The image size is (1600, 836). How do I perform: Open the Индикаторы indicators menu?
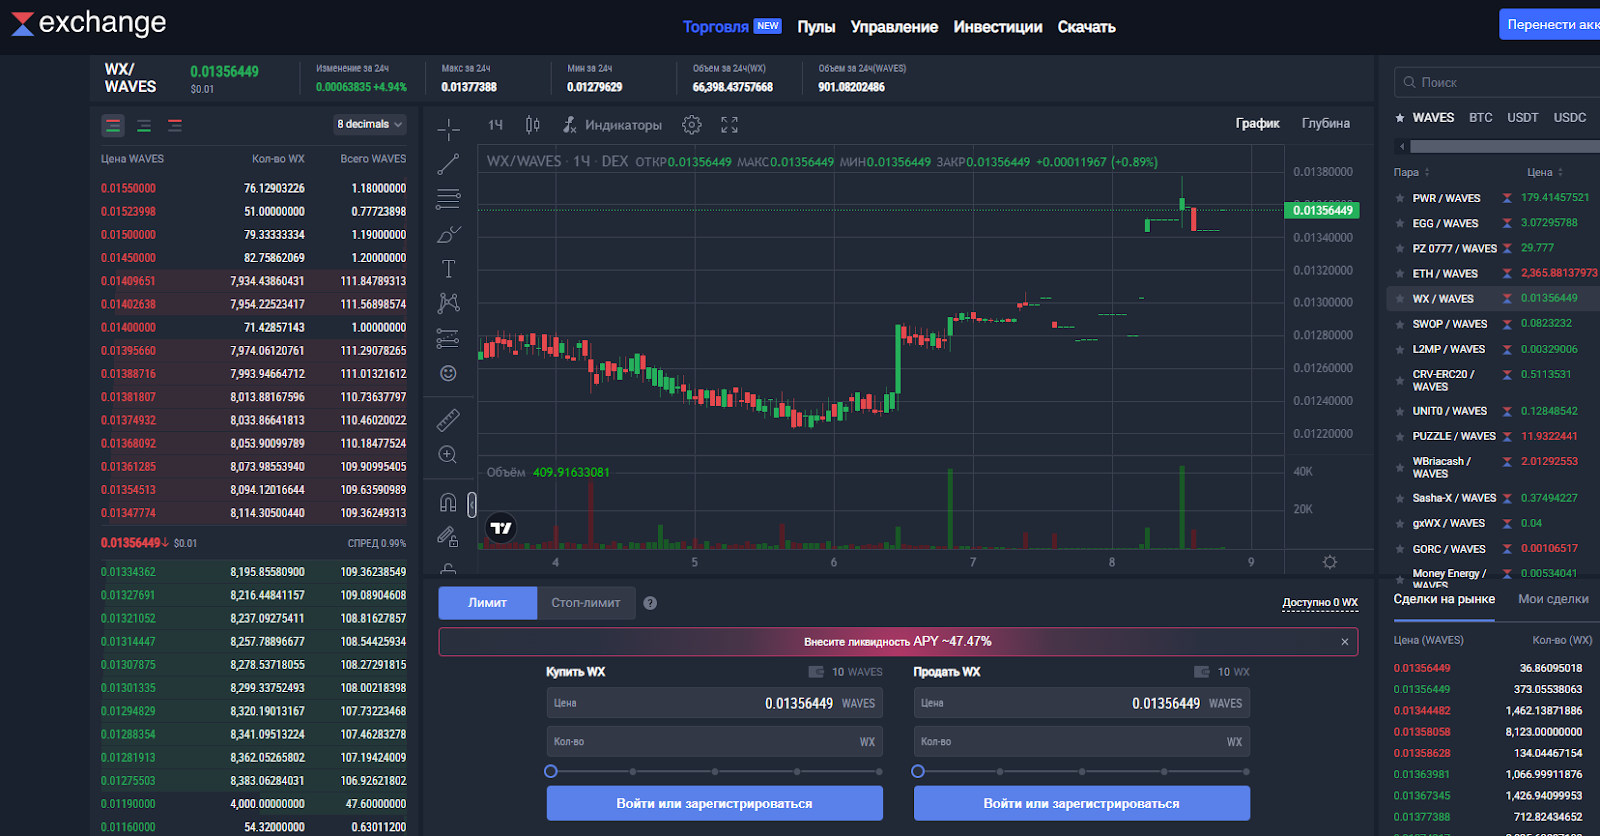point(612,125)
